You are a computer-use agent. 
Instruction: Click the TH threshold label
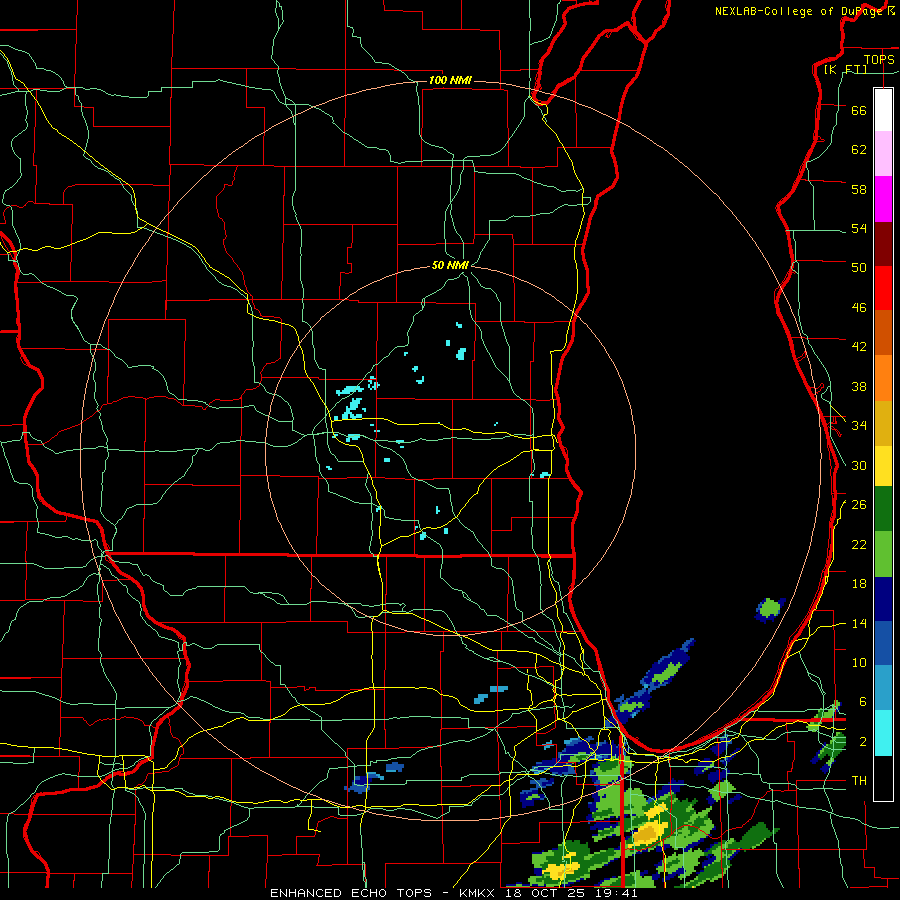[x=859, y=781]
